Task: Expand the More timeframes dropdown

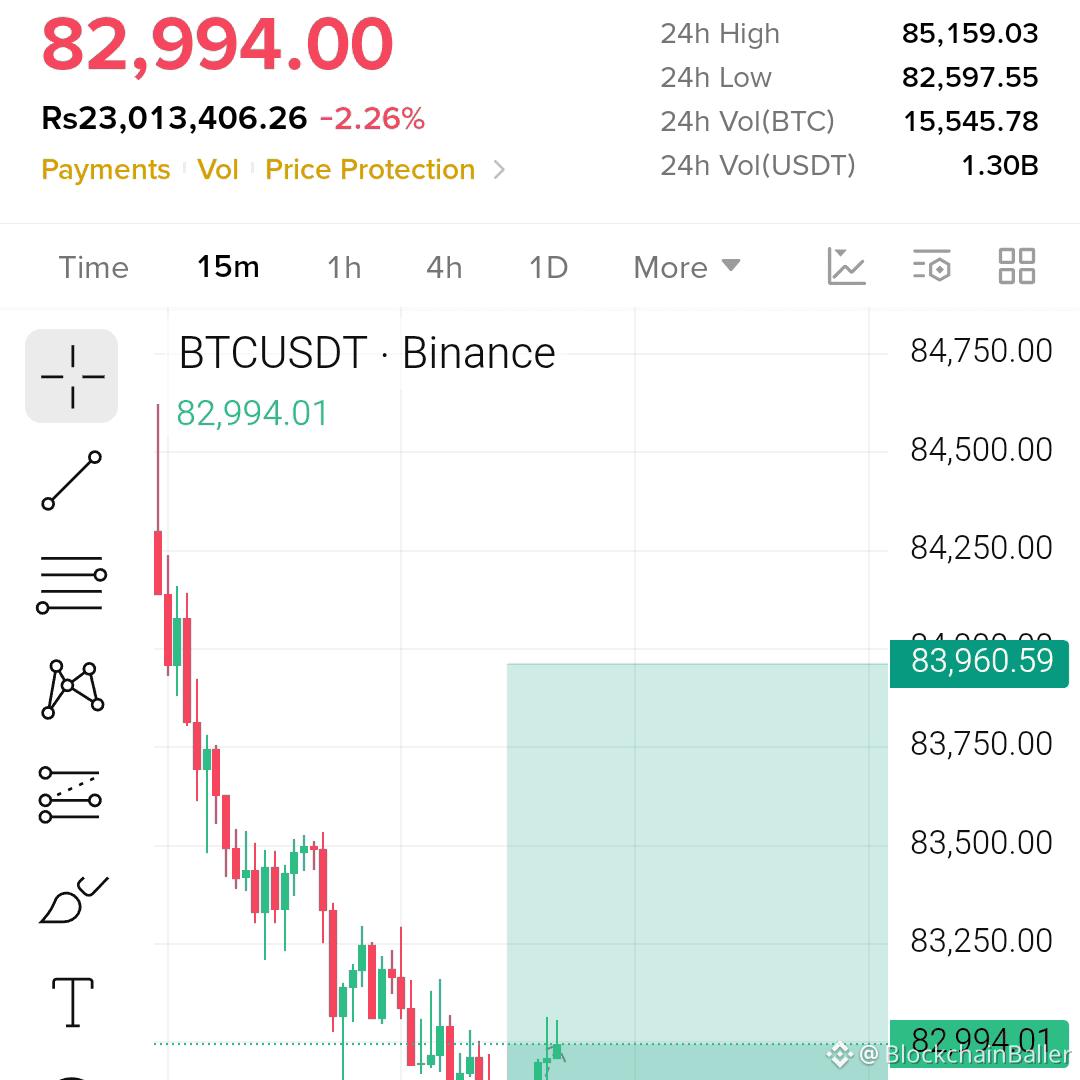Action: point(687,267)
